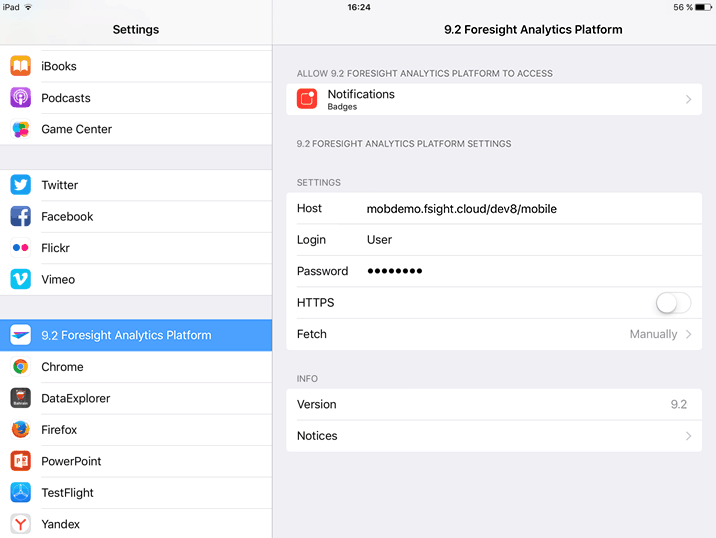The image size is (716, 538).
Task: Tap the Vimeo icon
Action: point(21,279)
